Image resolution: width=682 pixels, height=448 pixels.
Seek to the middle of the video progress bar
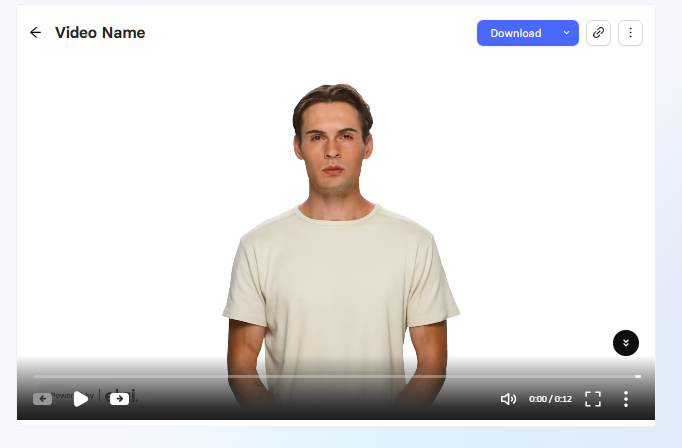[338, 376]
